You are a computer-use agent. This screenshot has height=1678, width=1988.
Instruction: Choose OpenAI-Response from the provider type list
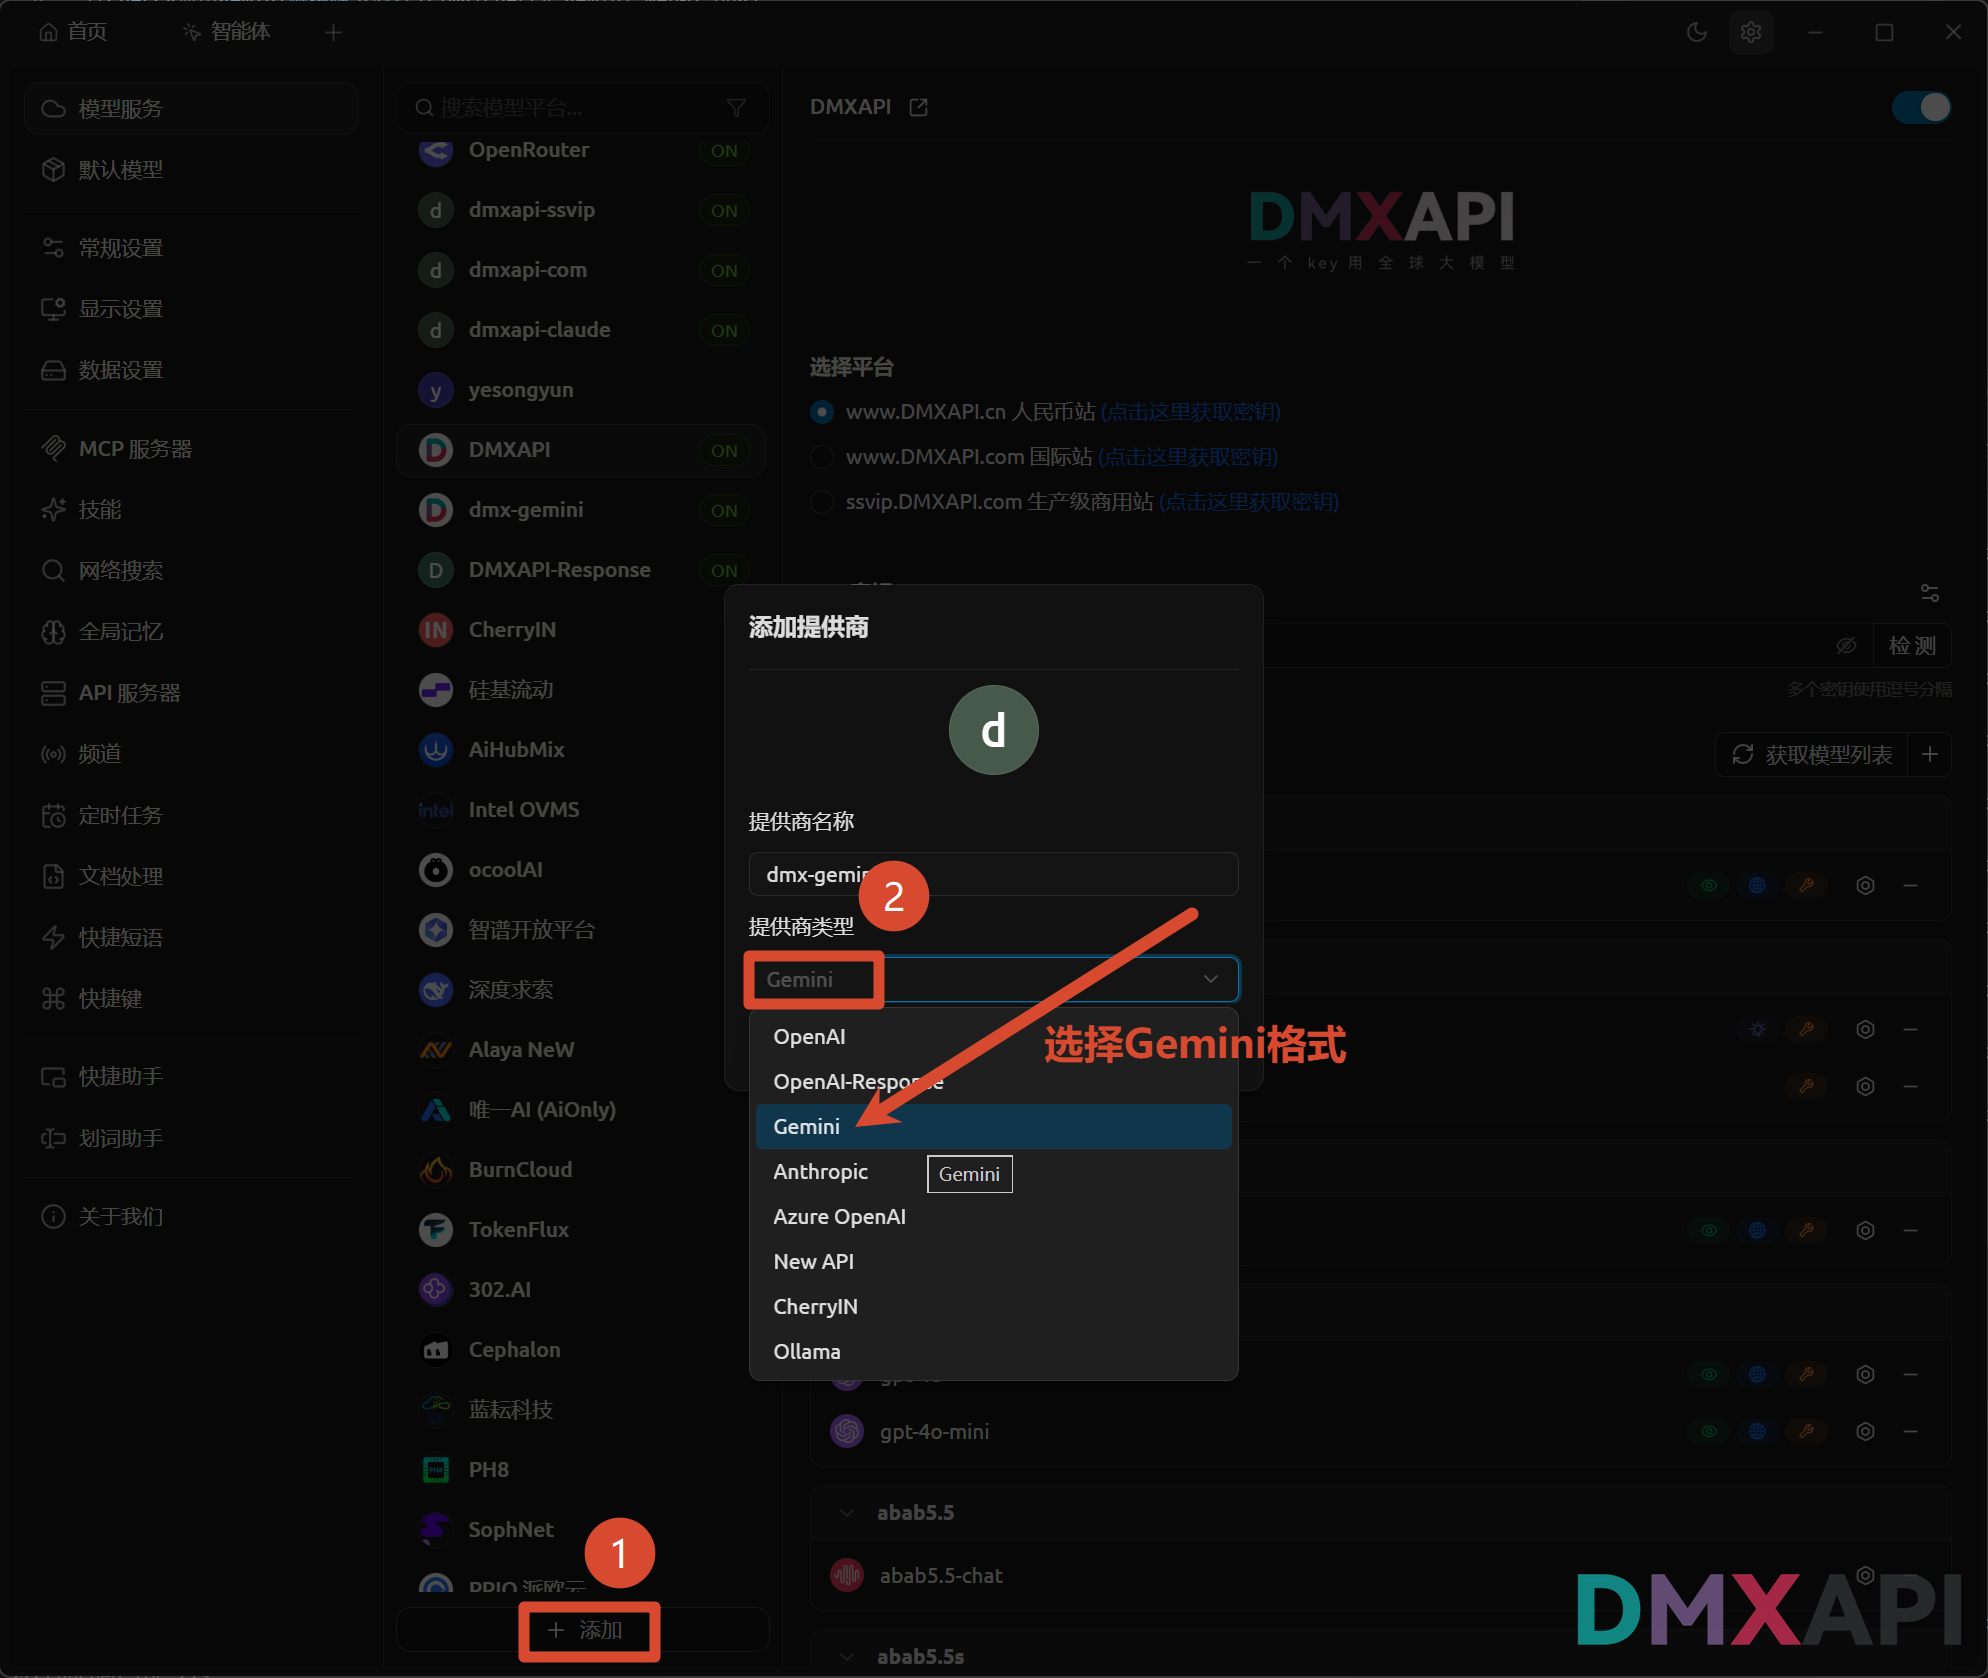[x=993, y=1082]
